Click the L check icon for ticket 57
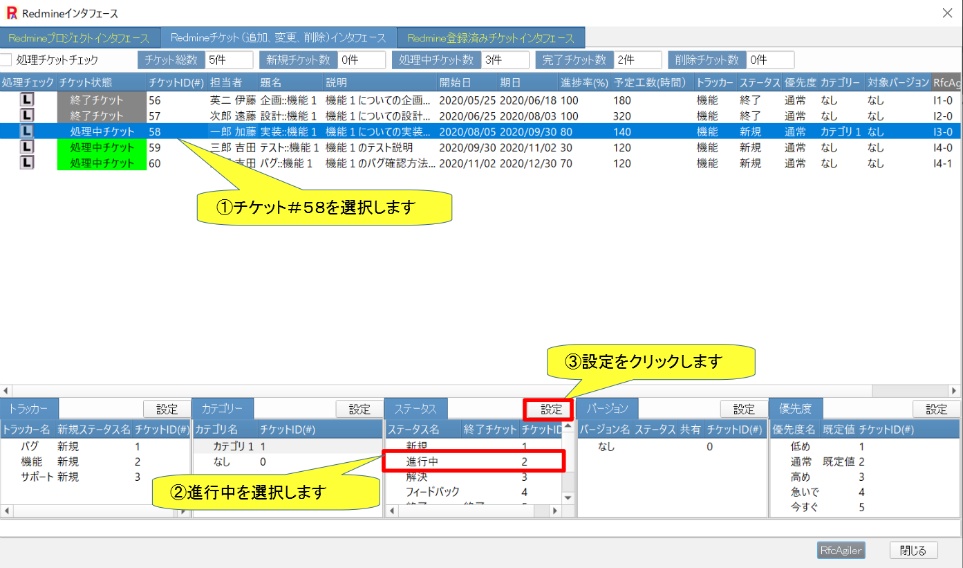This screenshot has height=568, width=963. tap(27, 115)
